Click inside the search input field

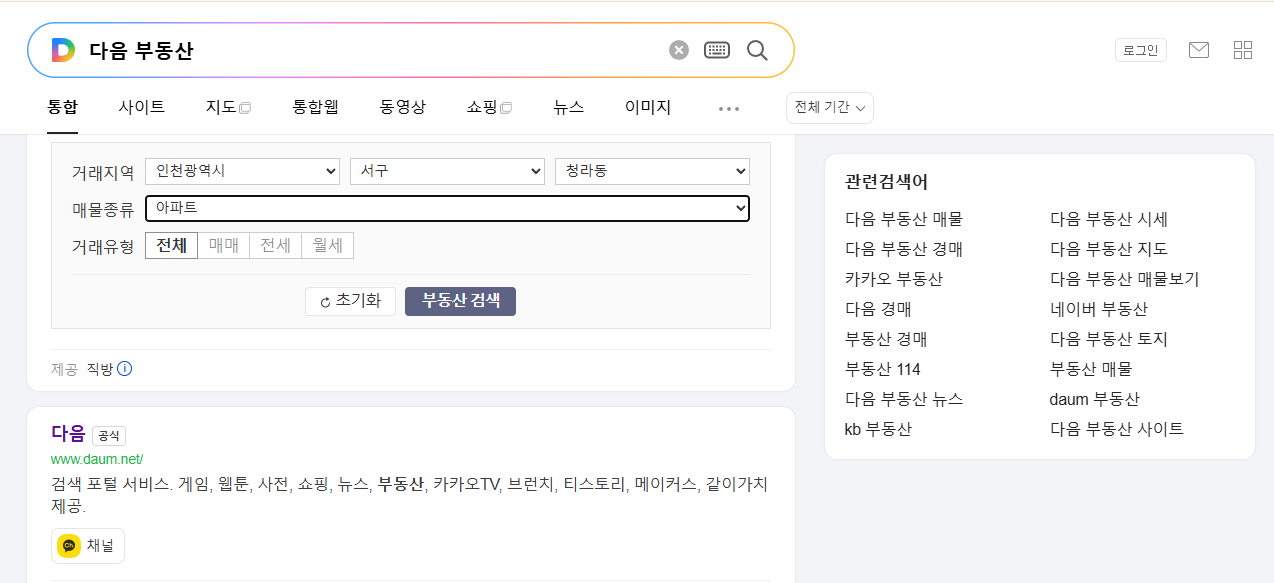coord(370,50)
